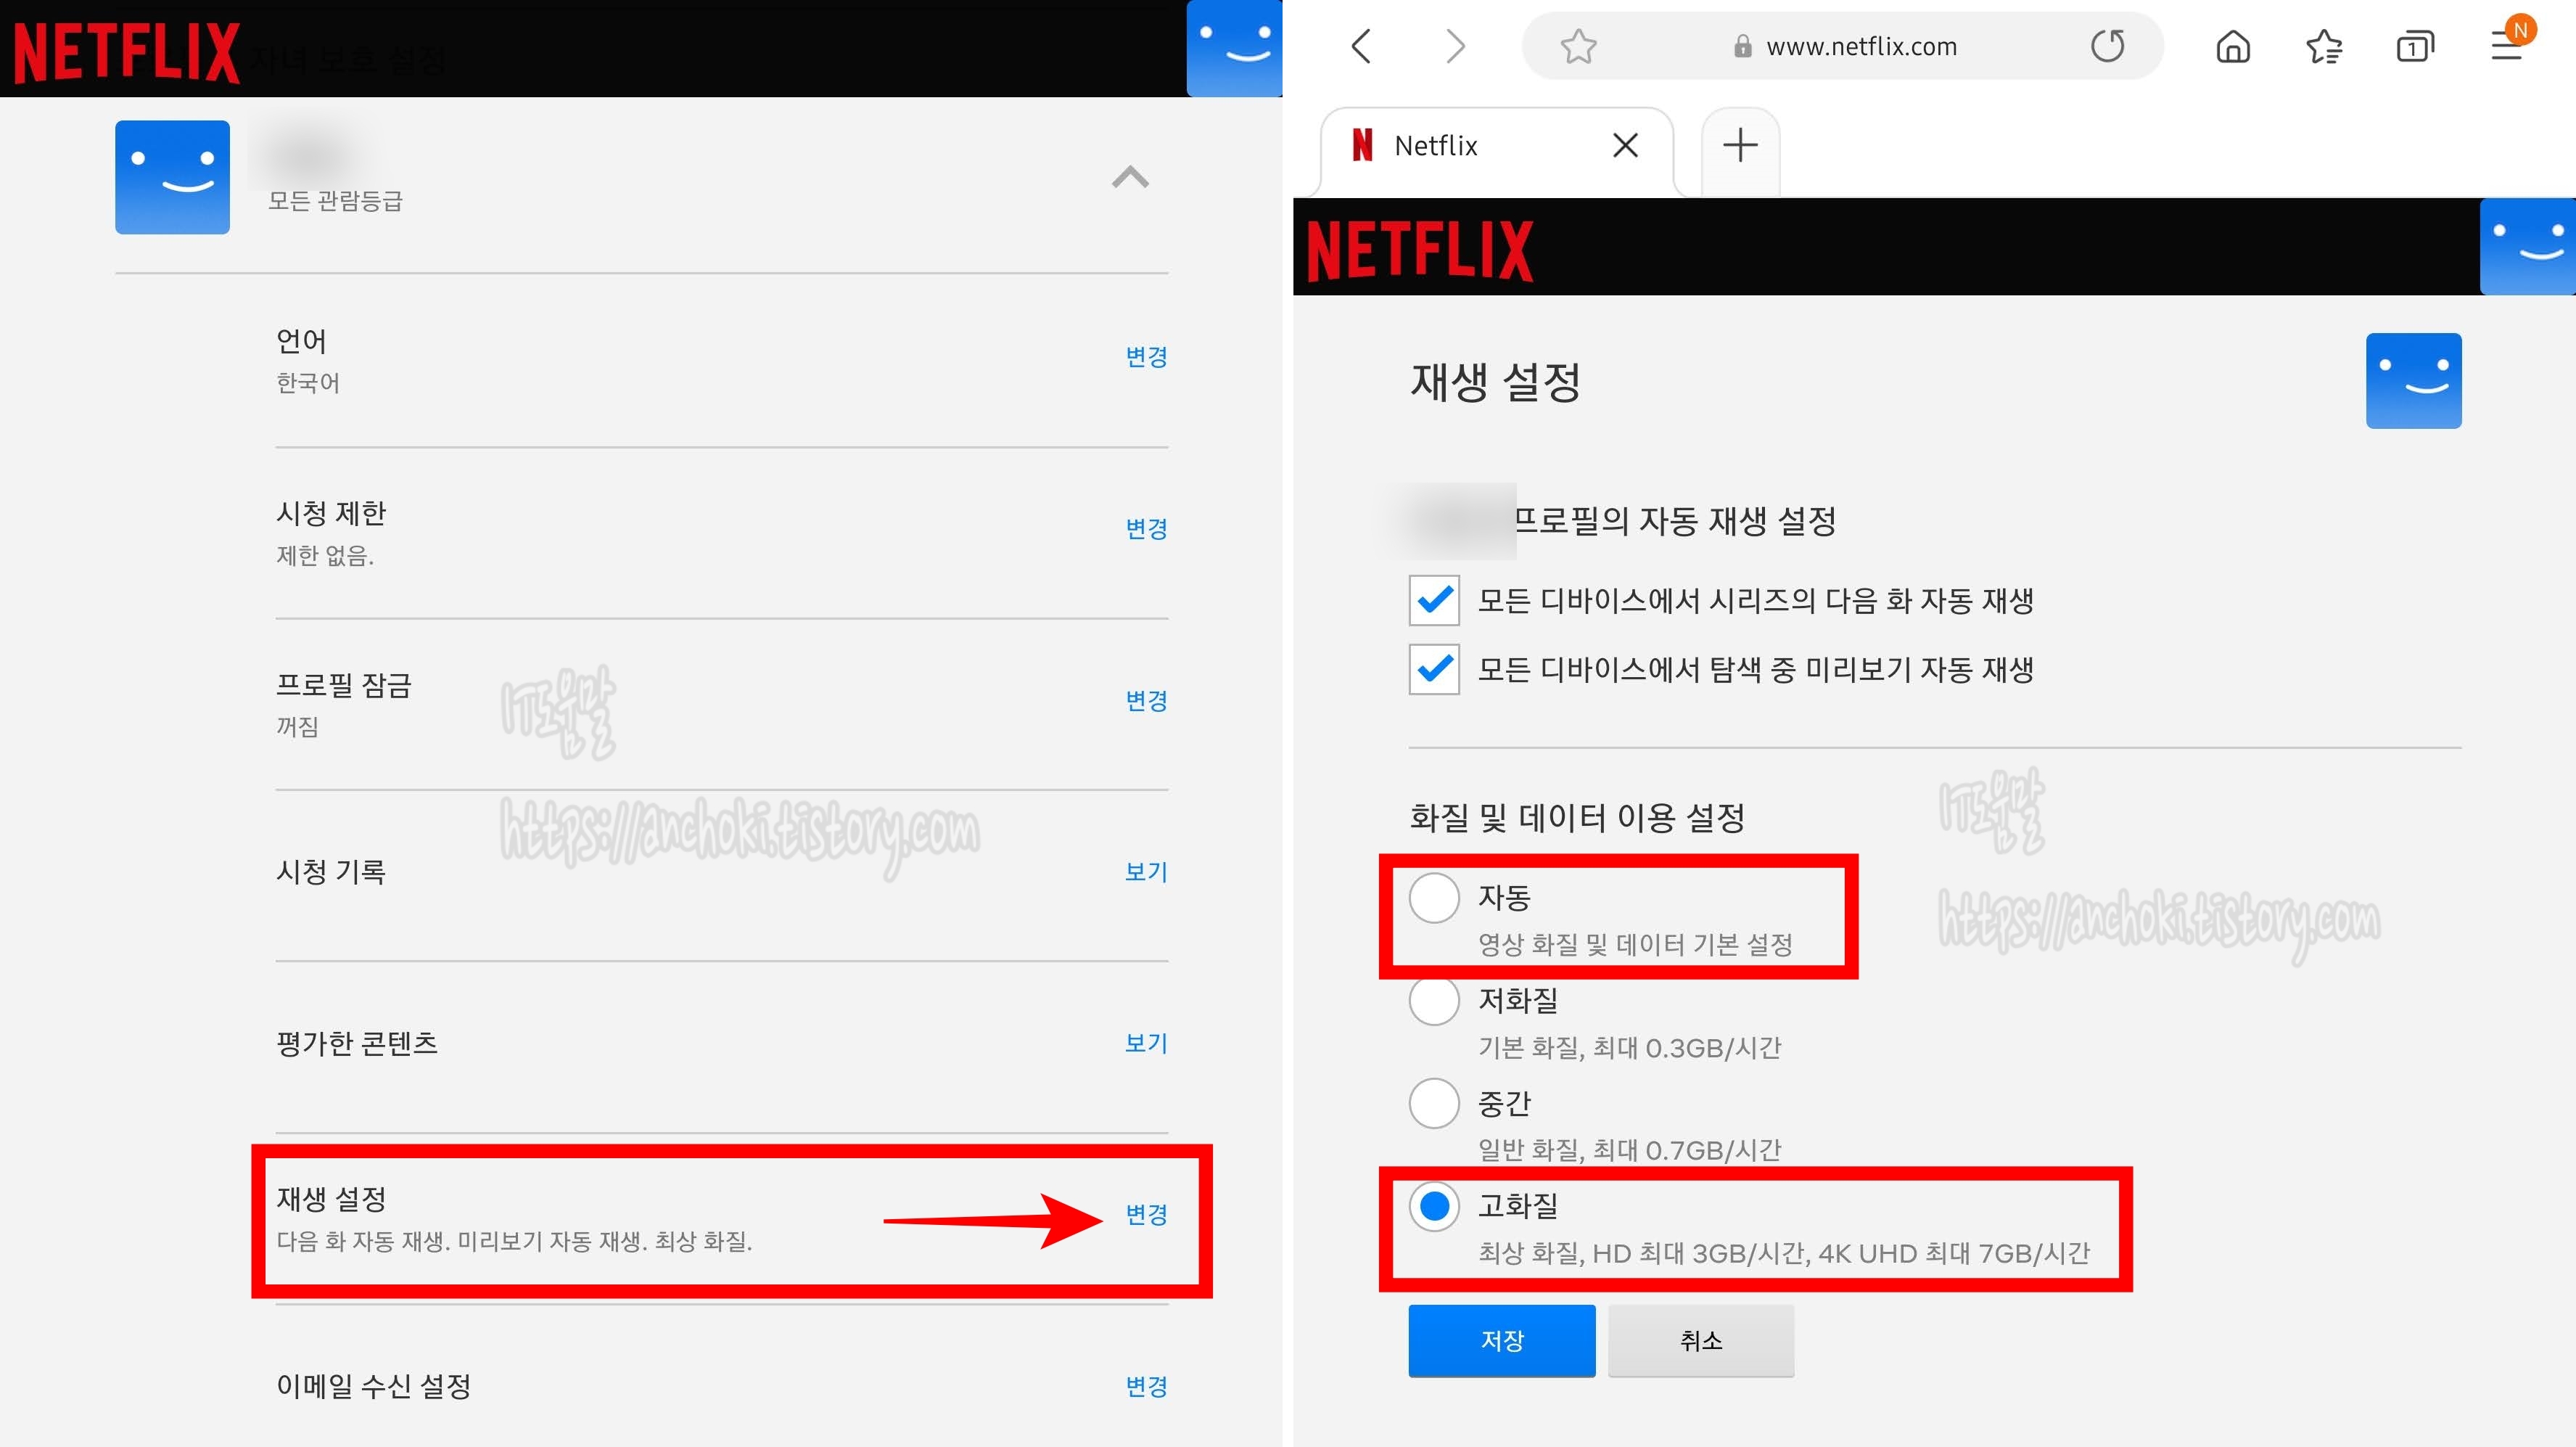Uncheck next episode autoplay checkbox
This screenshot has height=1447, width=2576.
1434,600
